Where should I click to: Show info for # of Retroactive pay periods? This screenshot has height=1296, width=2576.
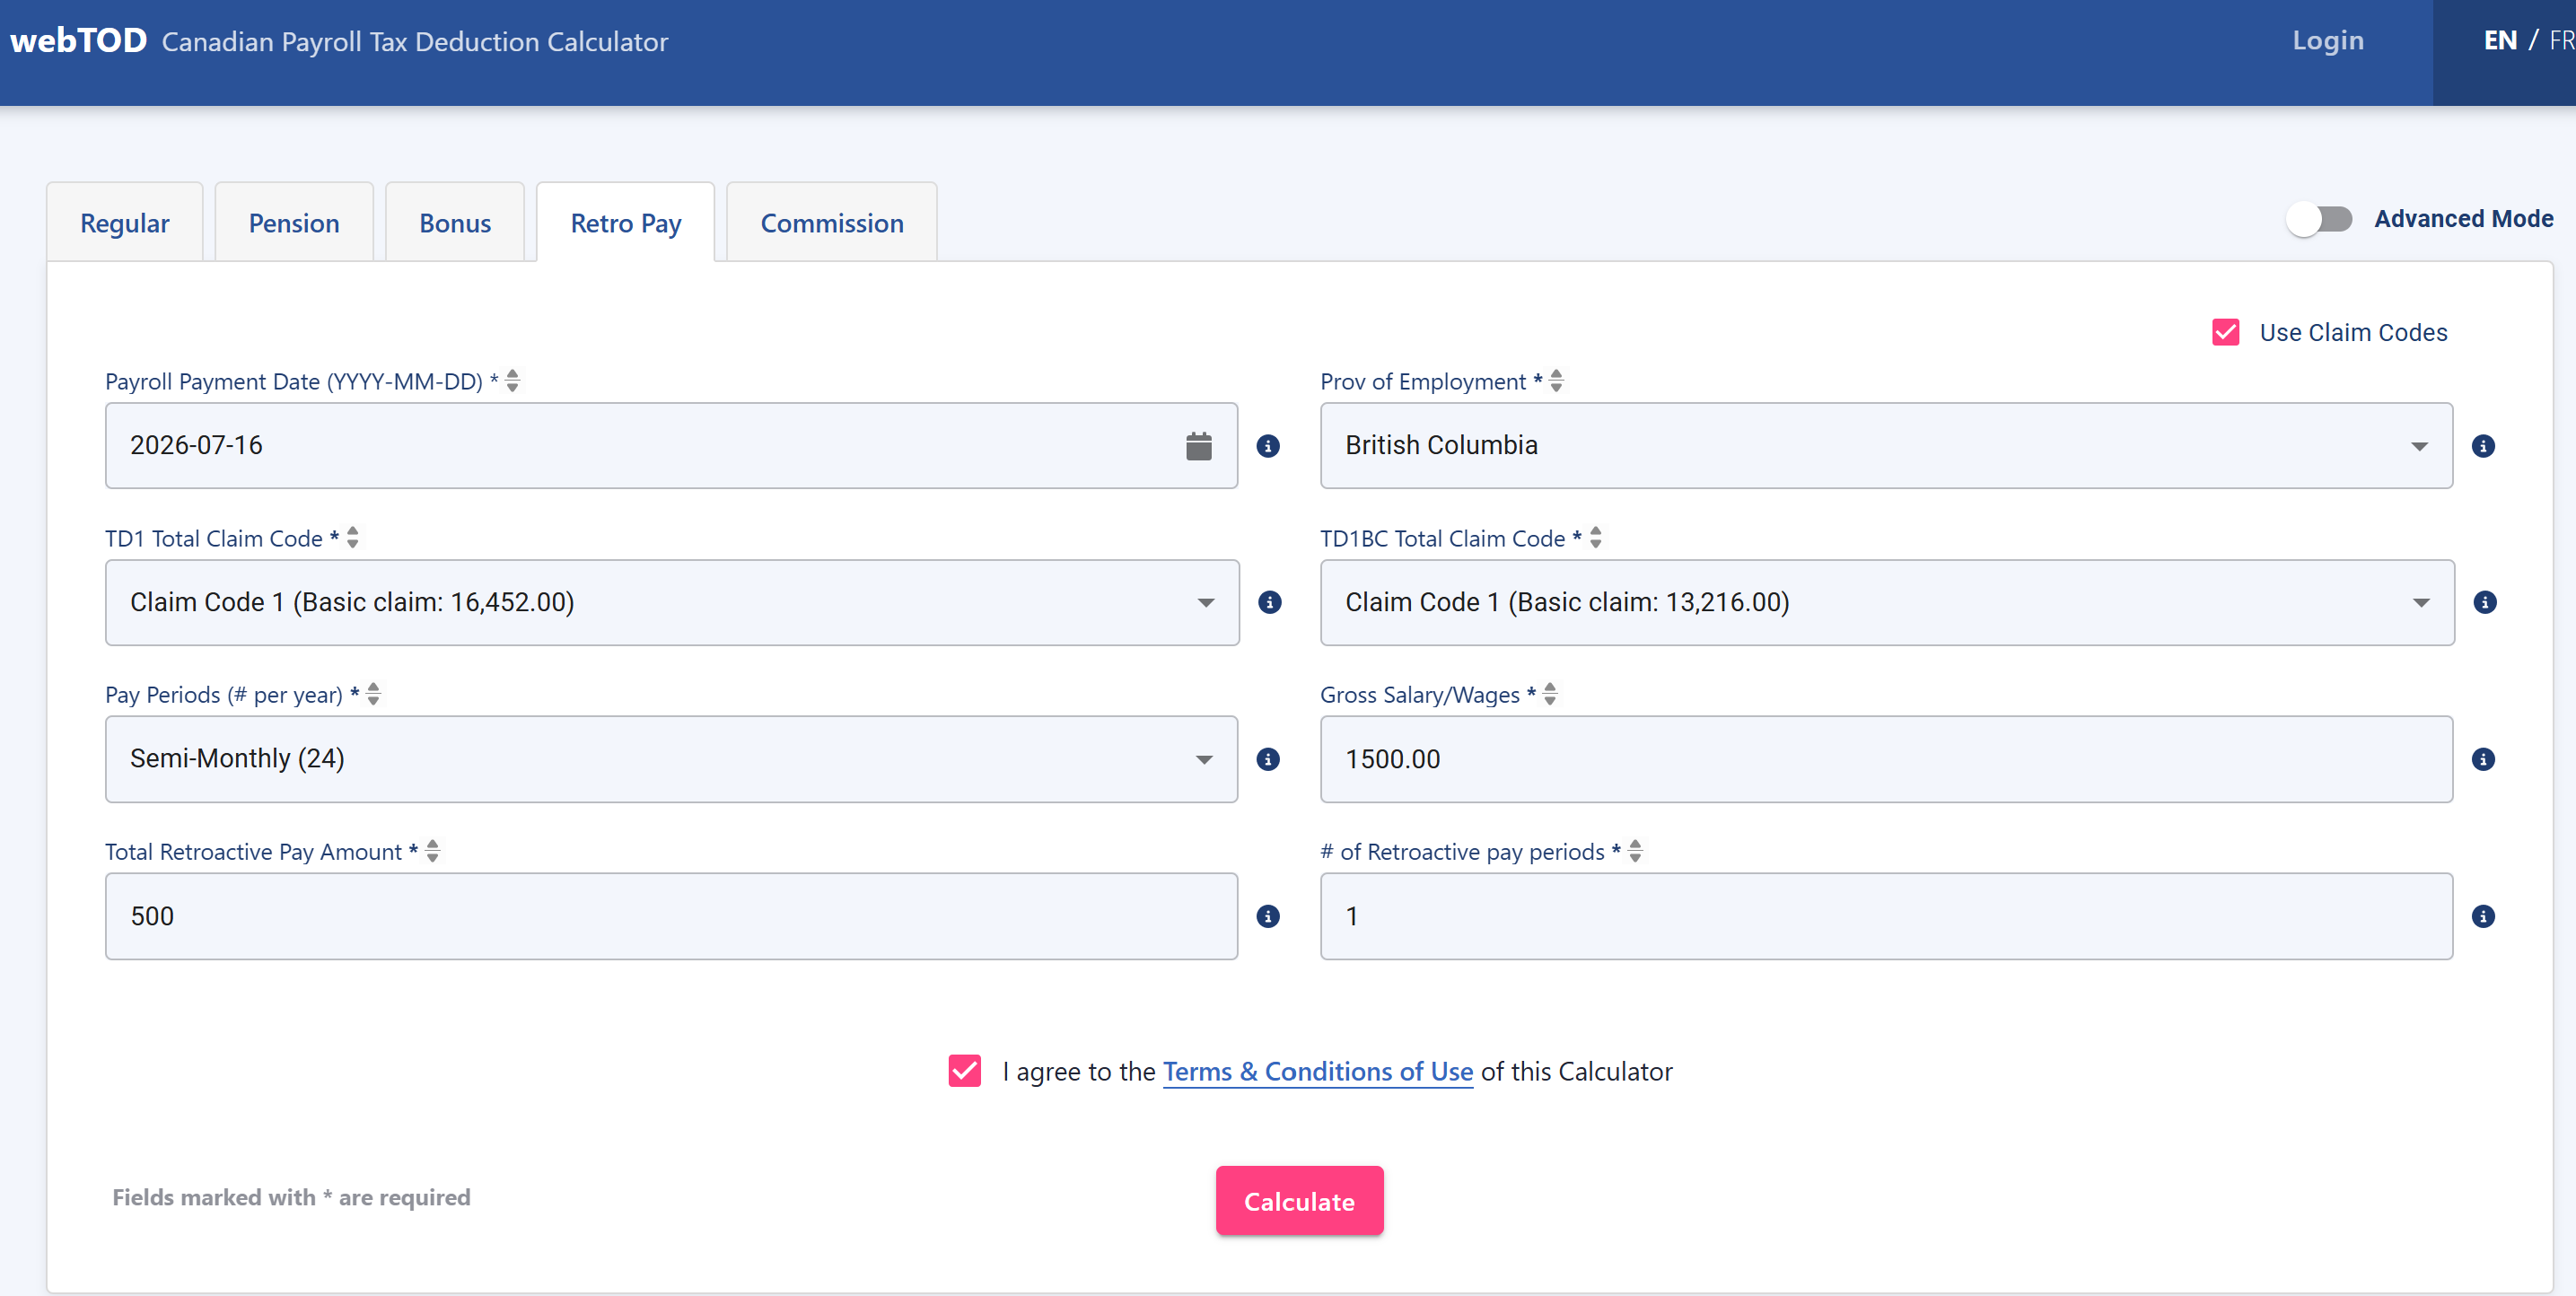2483,916
